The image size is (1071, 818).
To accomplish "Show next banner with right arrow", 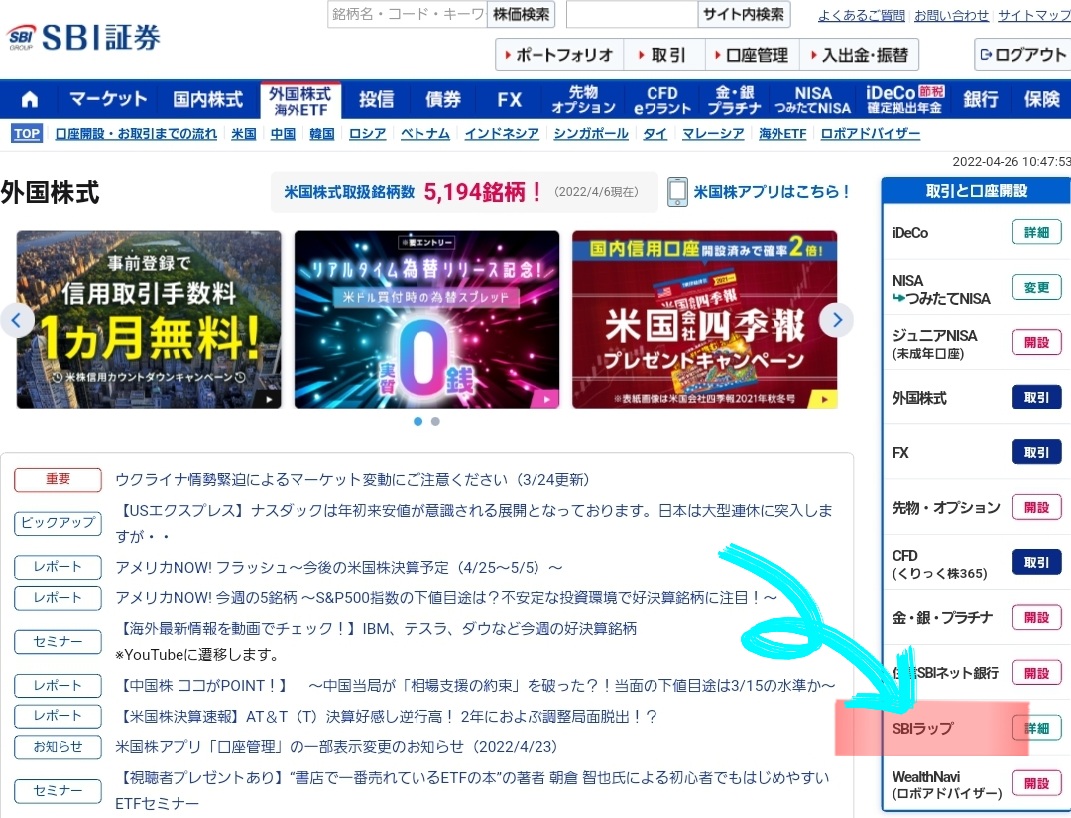I will coord(837,320).
